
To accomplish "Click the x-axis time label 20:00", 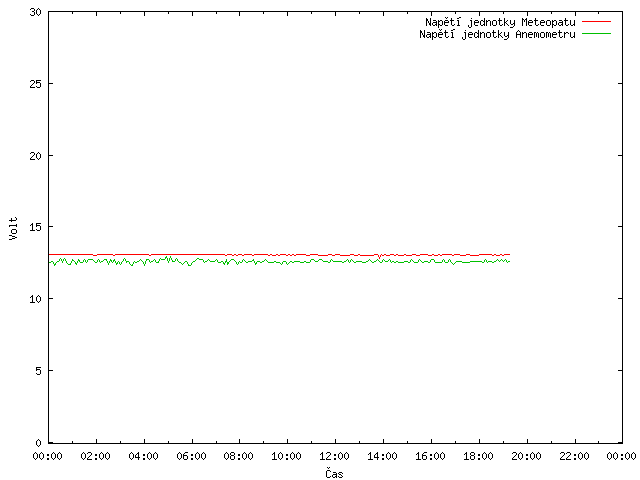I will (526, 456).
